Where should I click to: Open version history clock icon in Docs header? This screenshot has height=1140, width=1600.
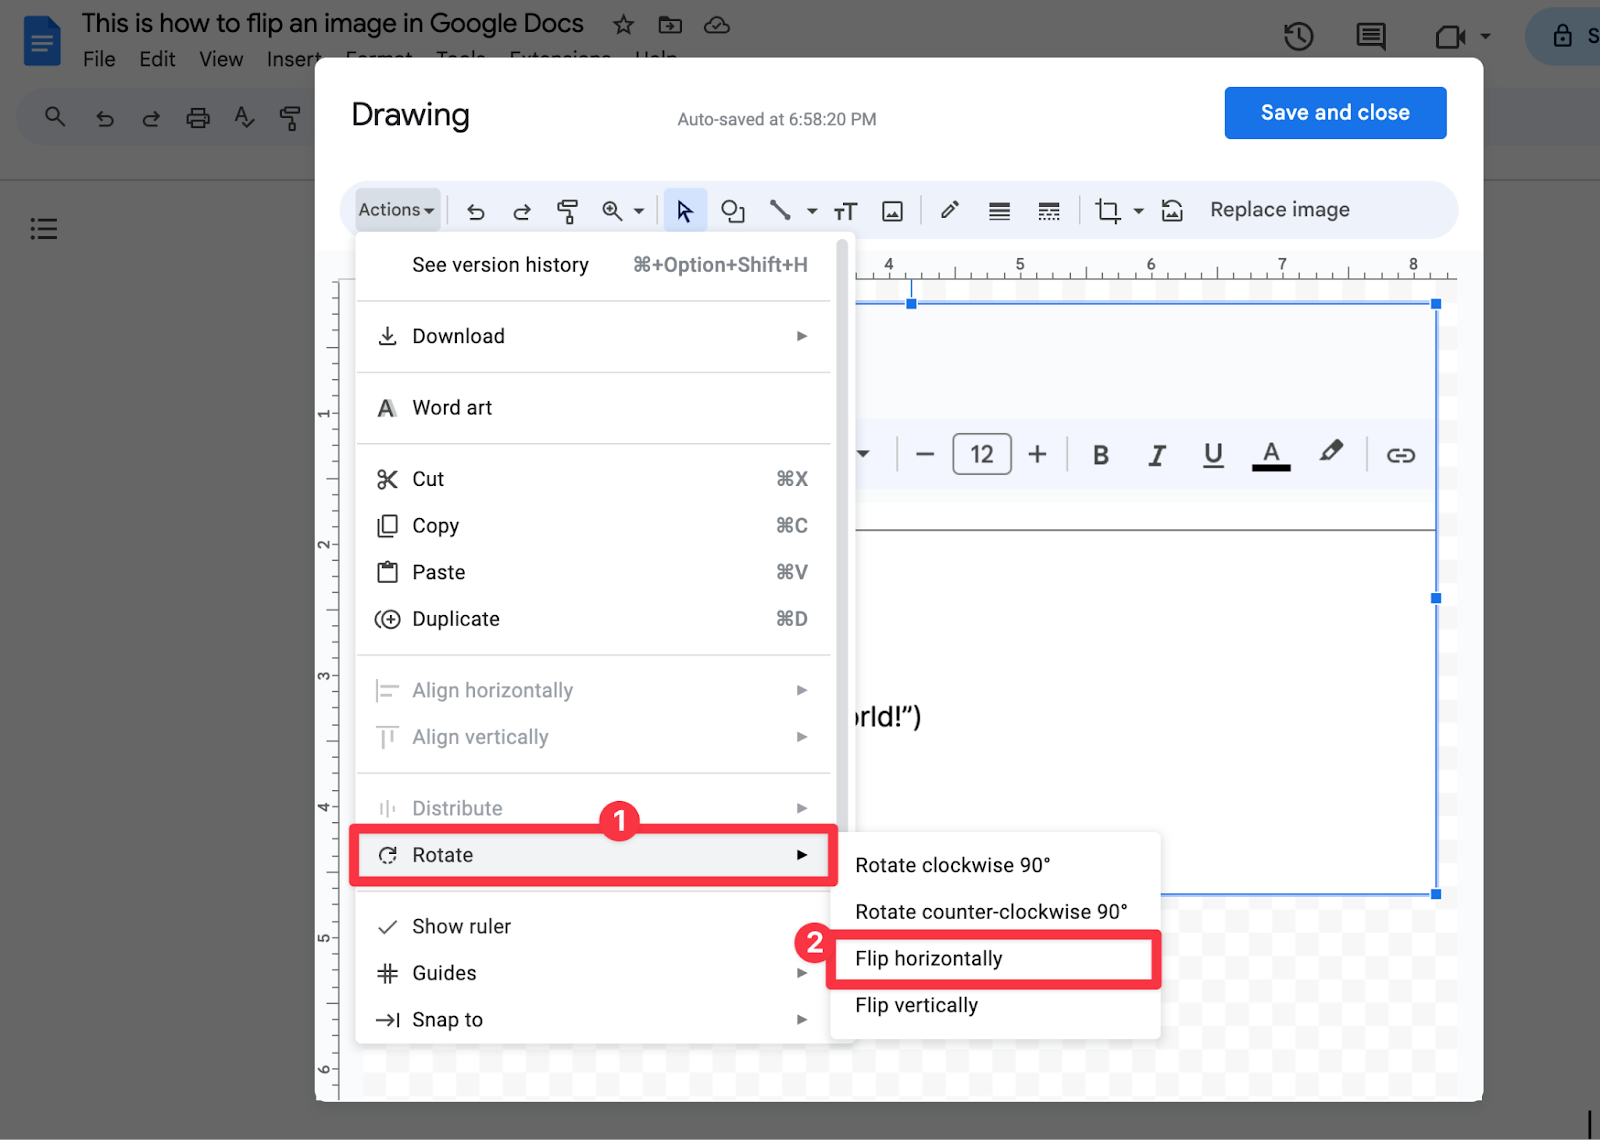(x=1299, y=37)
